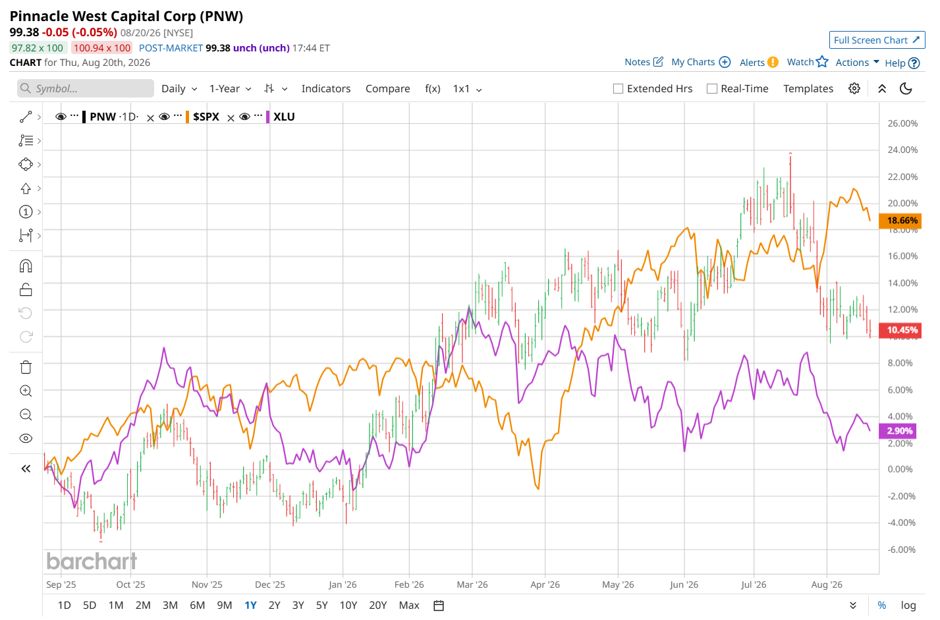This screenshot has width=940, height=620.
Task: Toggle the lock drawings icon
Action: [x=26, y=290]
